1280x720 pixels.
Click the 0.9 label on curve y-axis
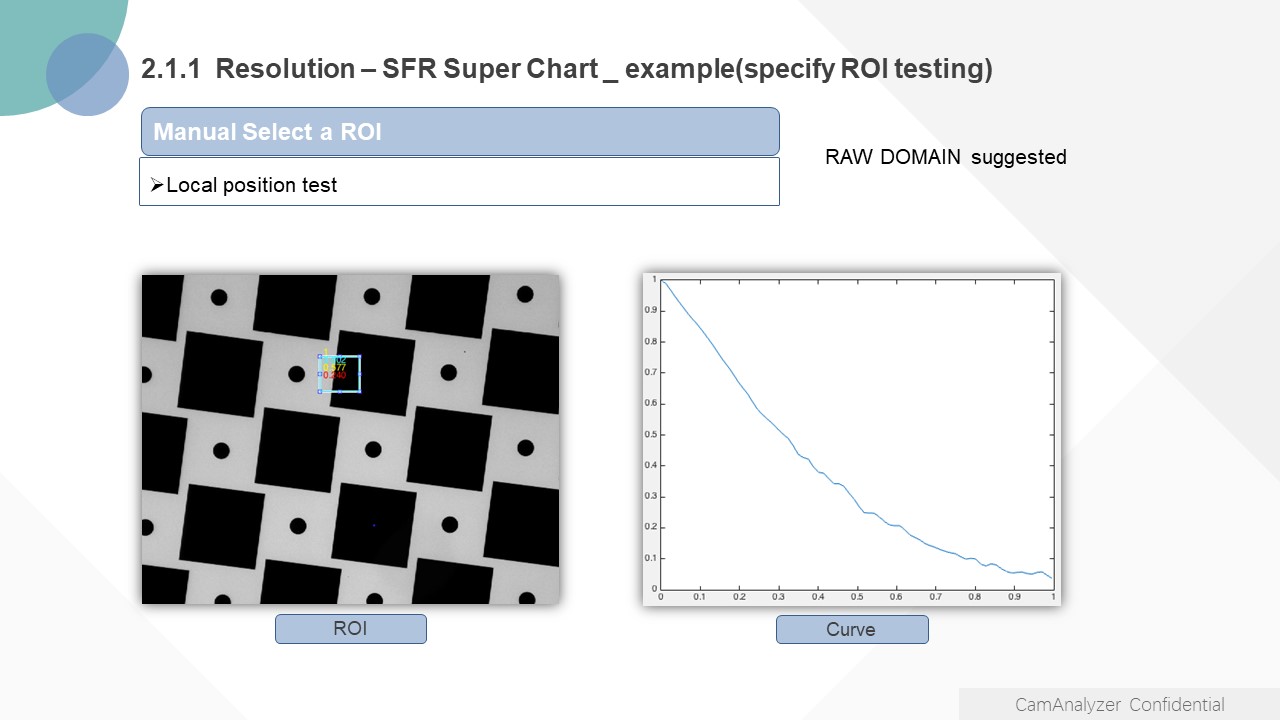coord(651,311)
